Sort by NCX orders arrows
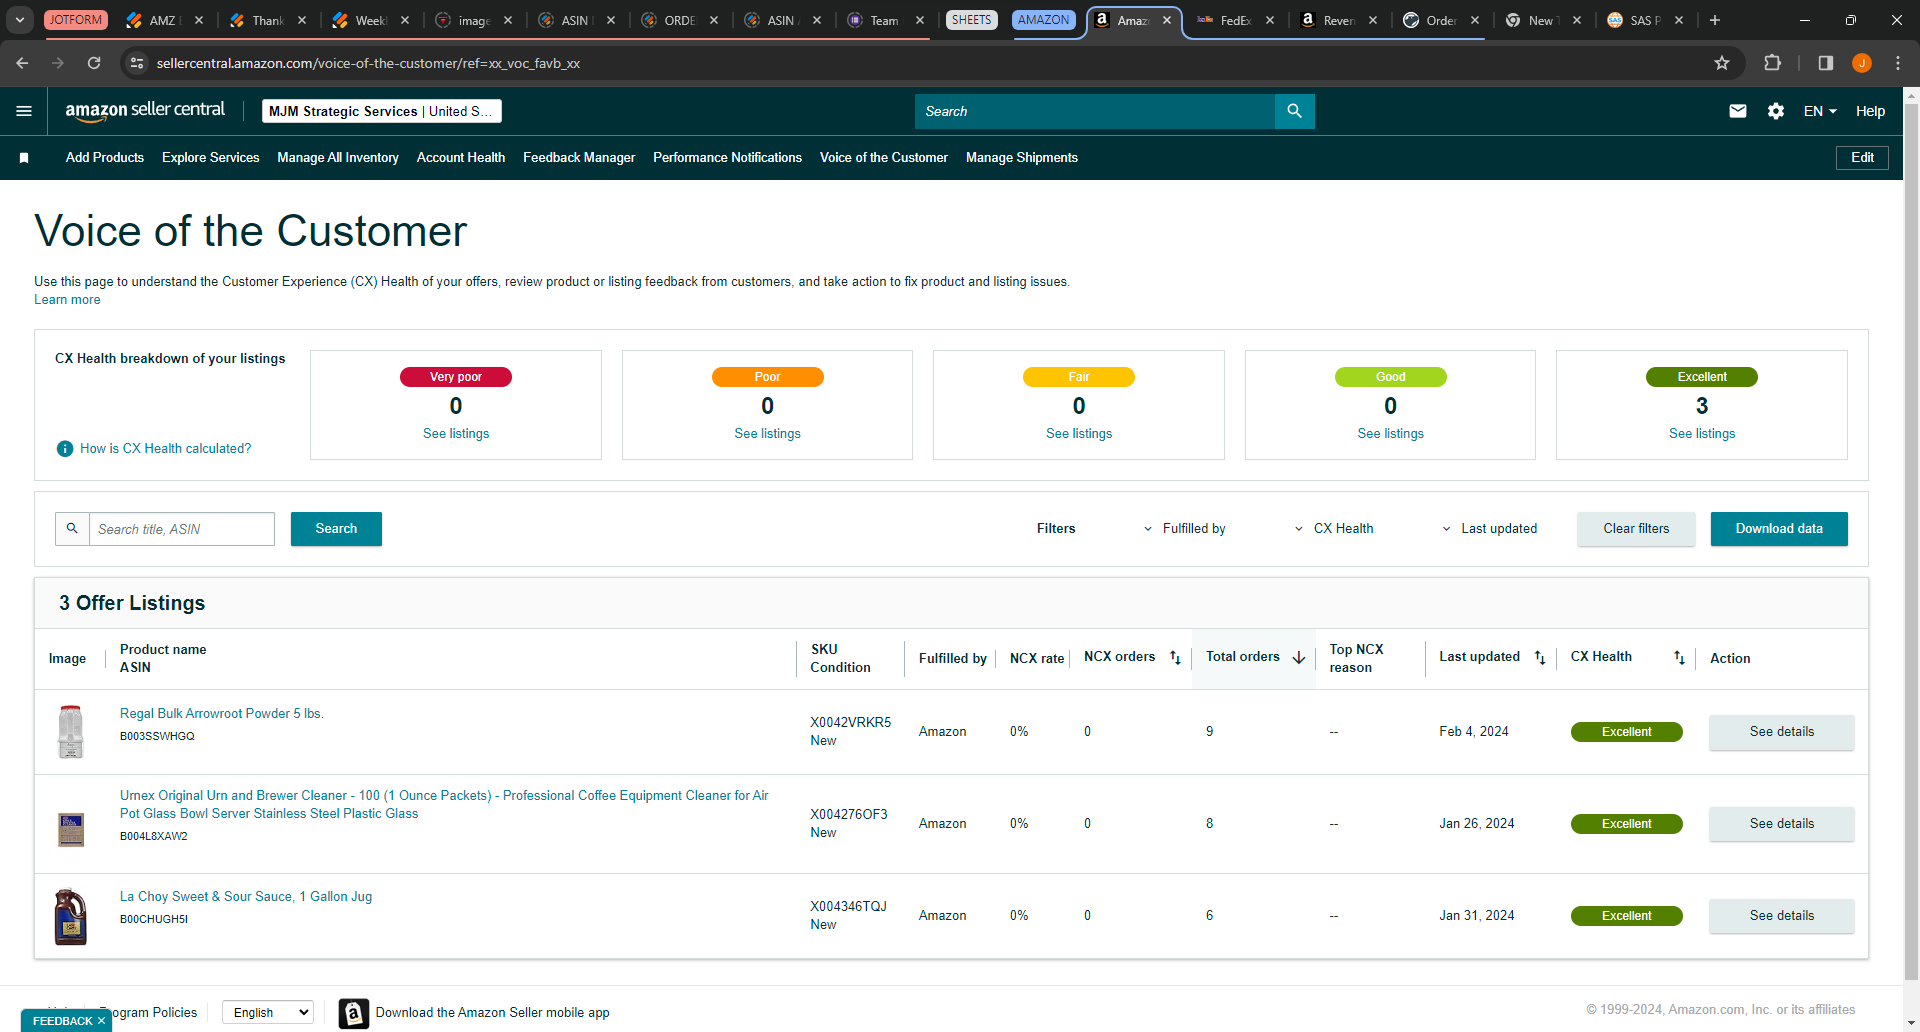1920x1032 pixels. 1176,658
